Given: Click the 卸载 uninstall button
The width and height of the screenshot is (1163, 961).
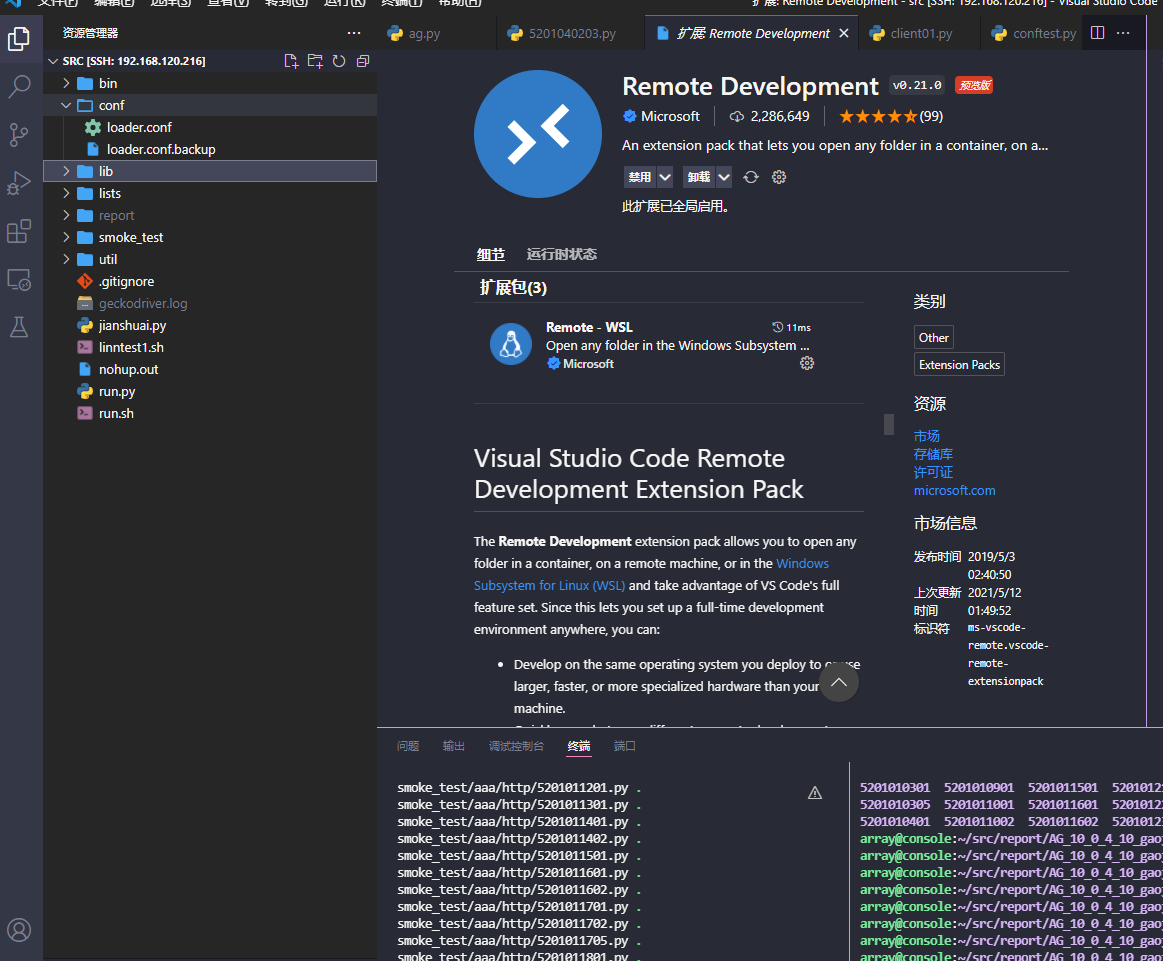Looking at the screenshot, I should (x=699, y=177).
